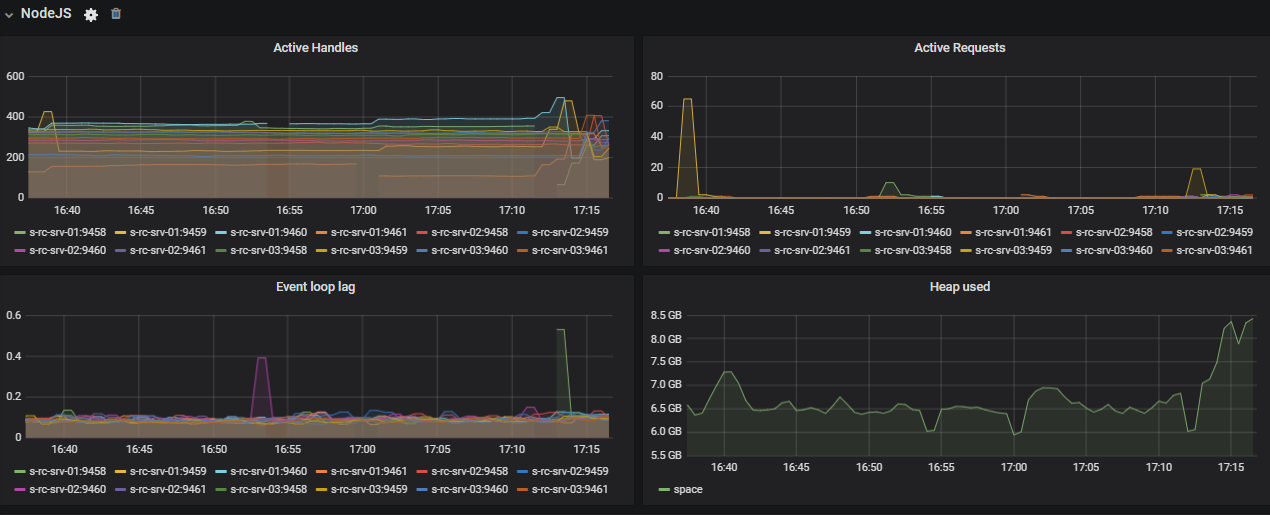Open the Active Handles panel title menu

[x=315, y=47]
